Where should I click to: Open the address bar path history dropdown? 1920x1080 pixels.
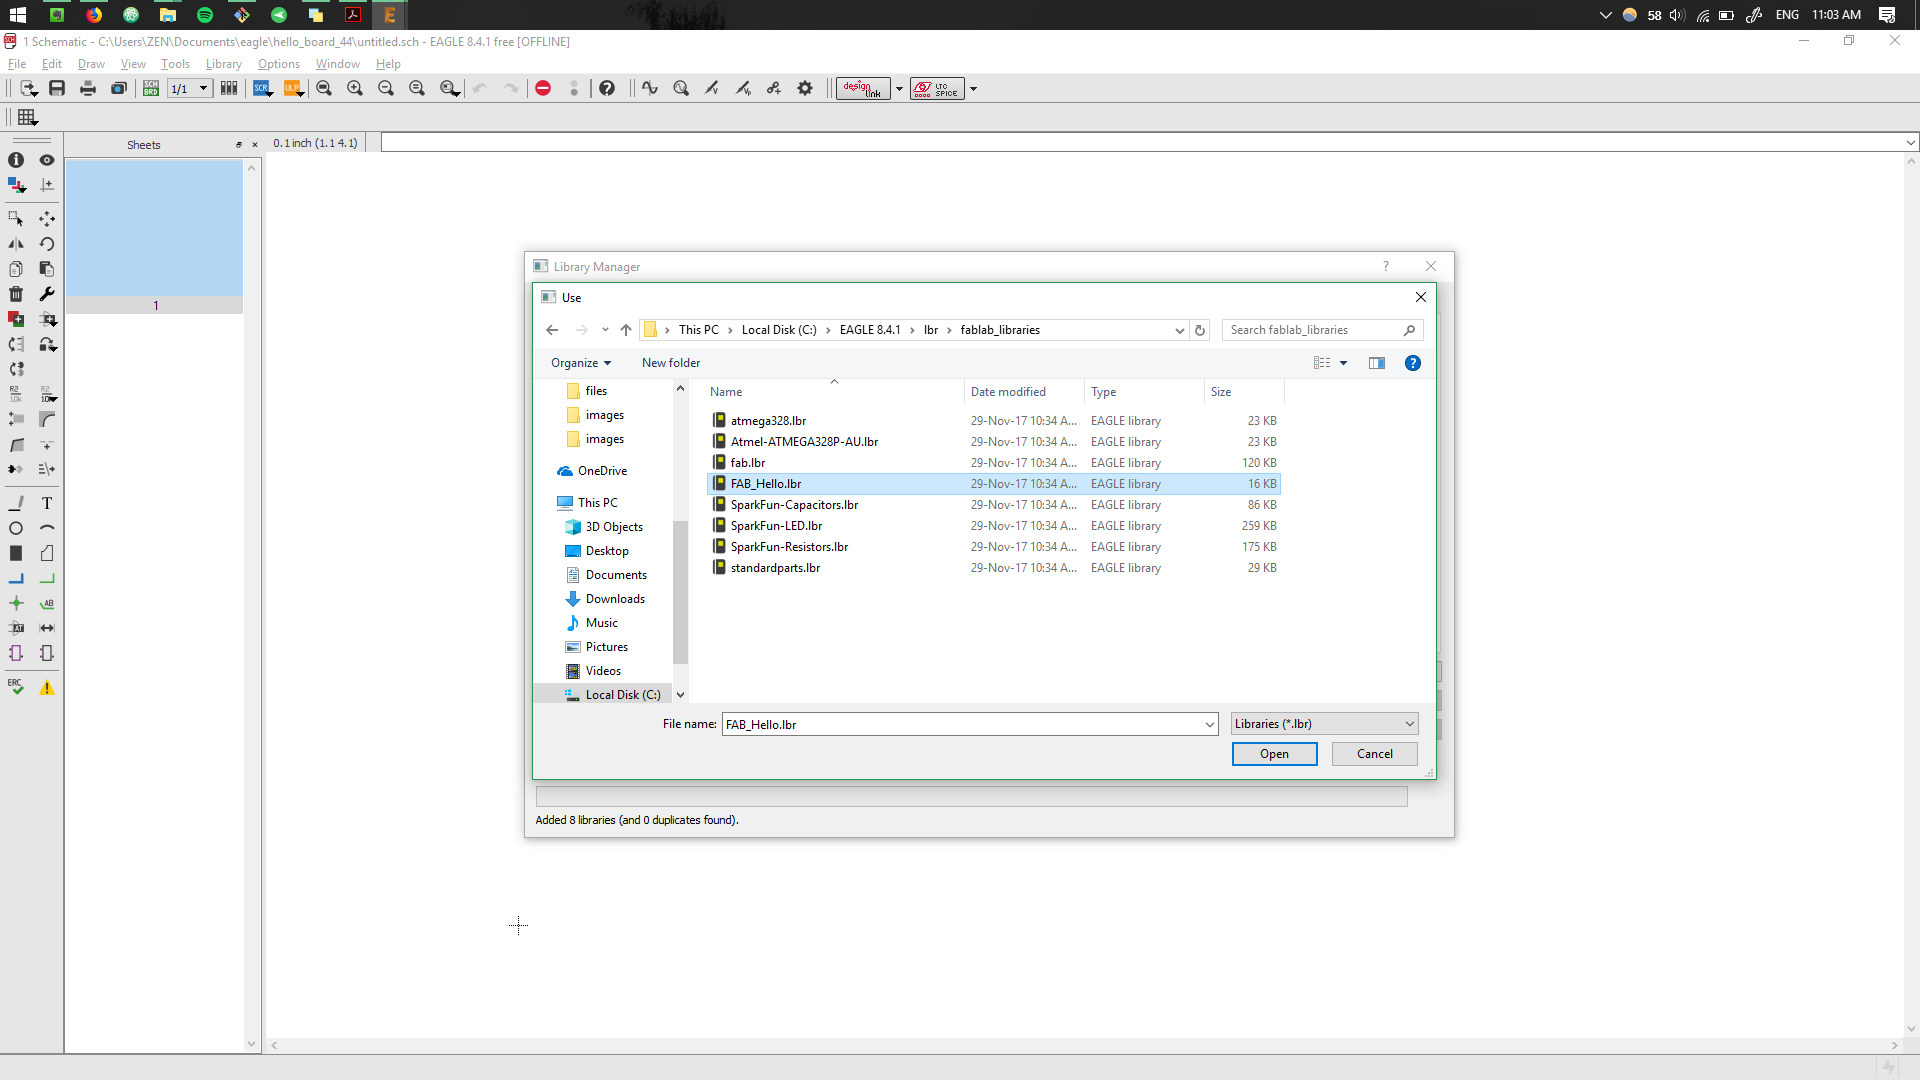click(1179, 330)
